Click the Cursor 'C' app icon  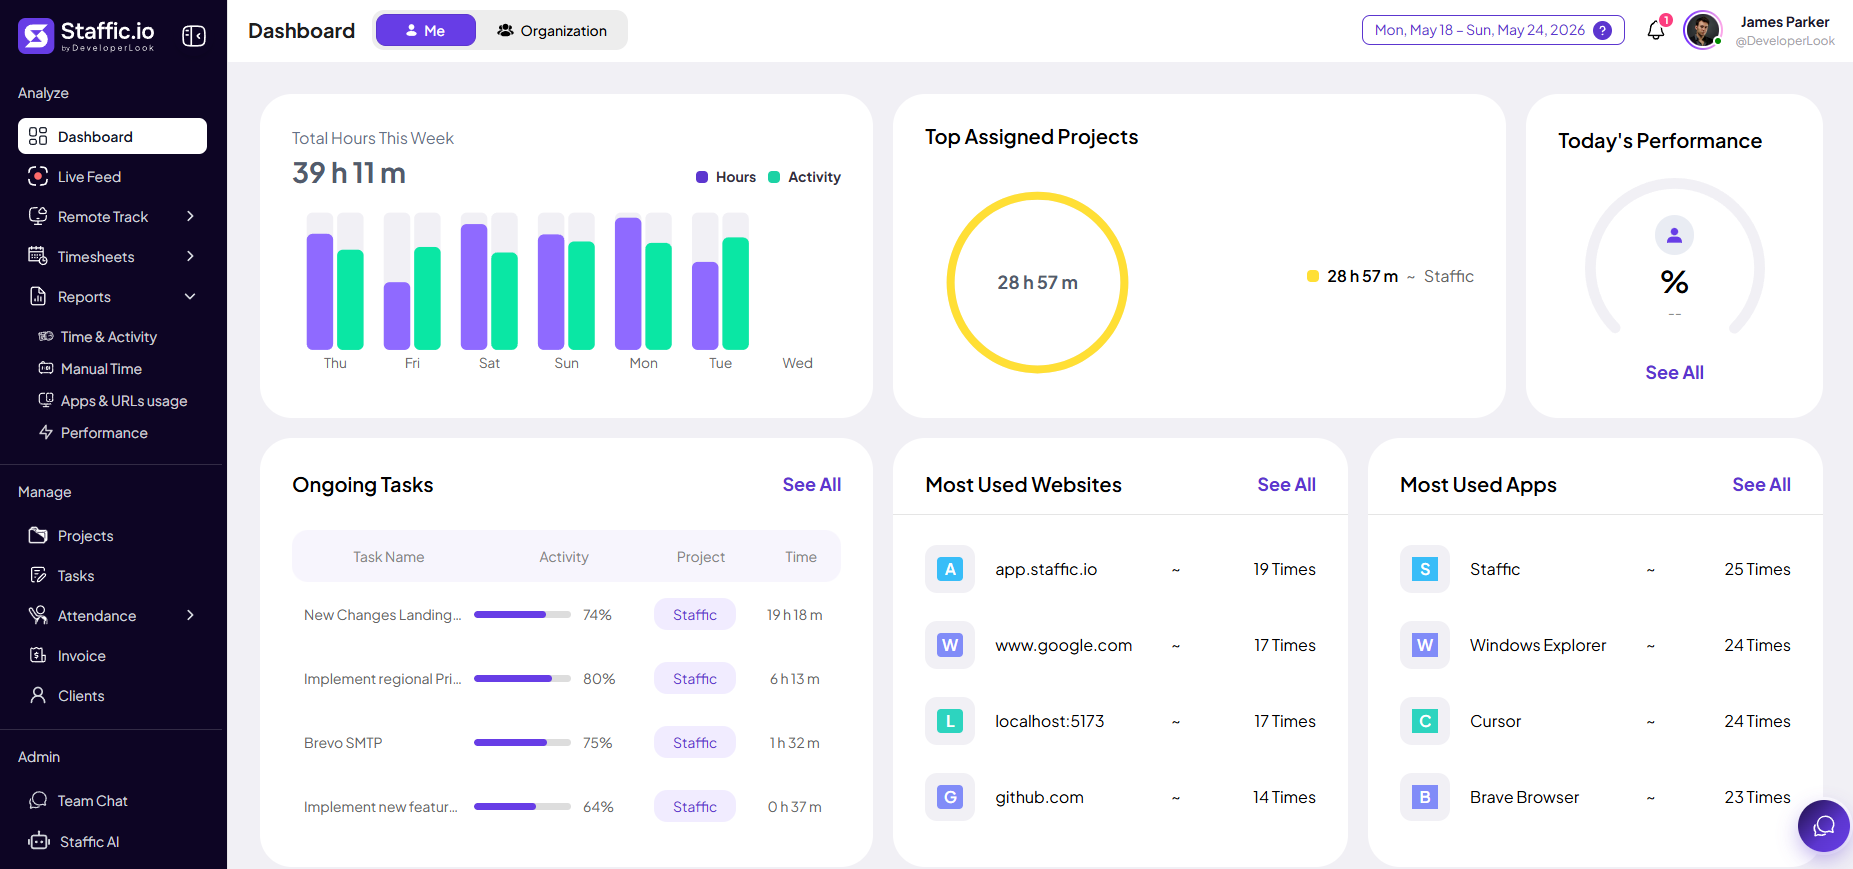1425,721
